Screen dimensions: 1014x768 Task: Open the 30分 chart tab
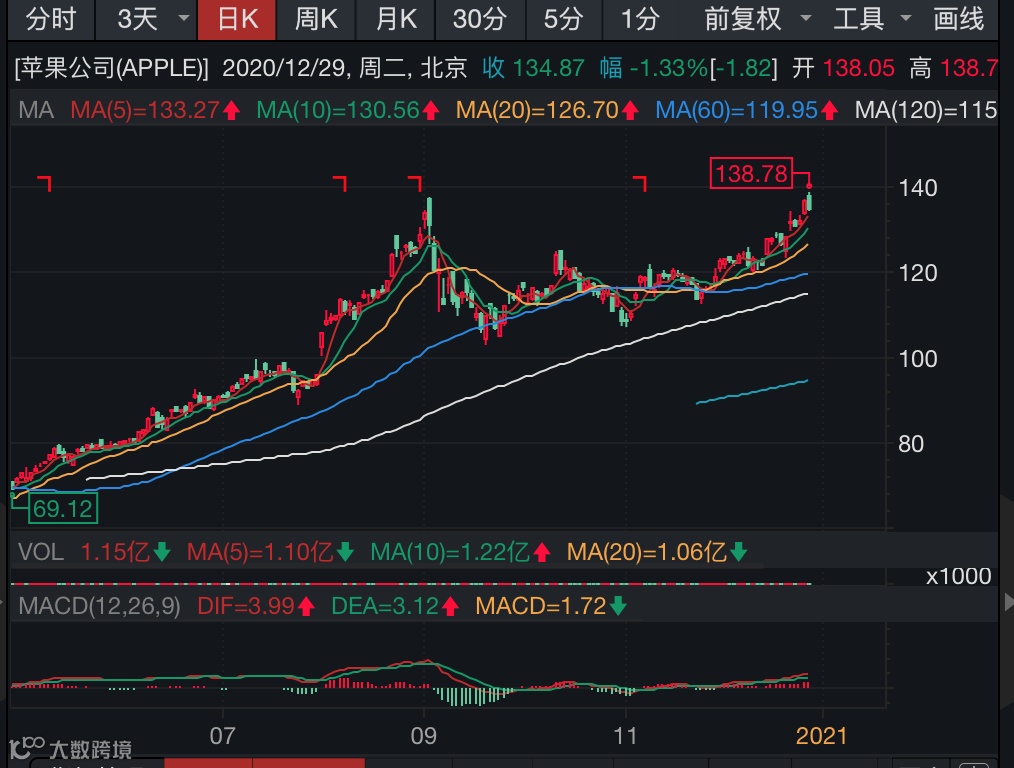[479, 19]
